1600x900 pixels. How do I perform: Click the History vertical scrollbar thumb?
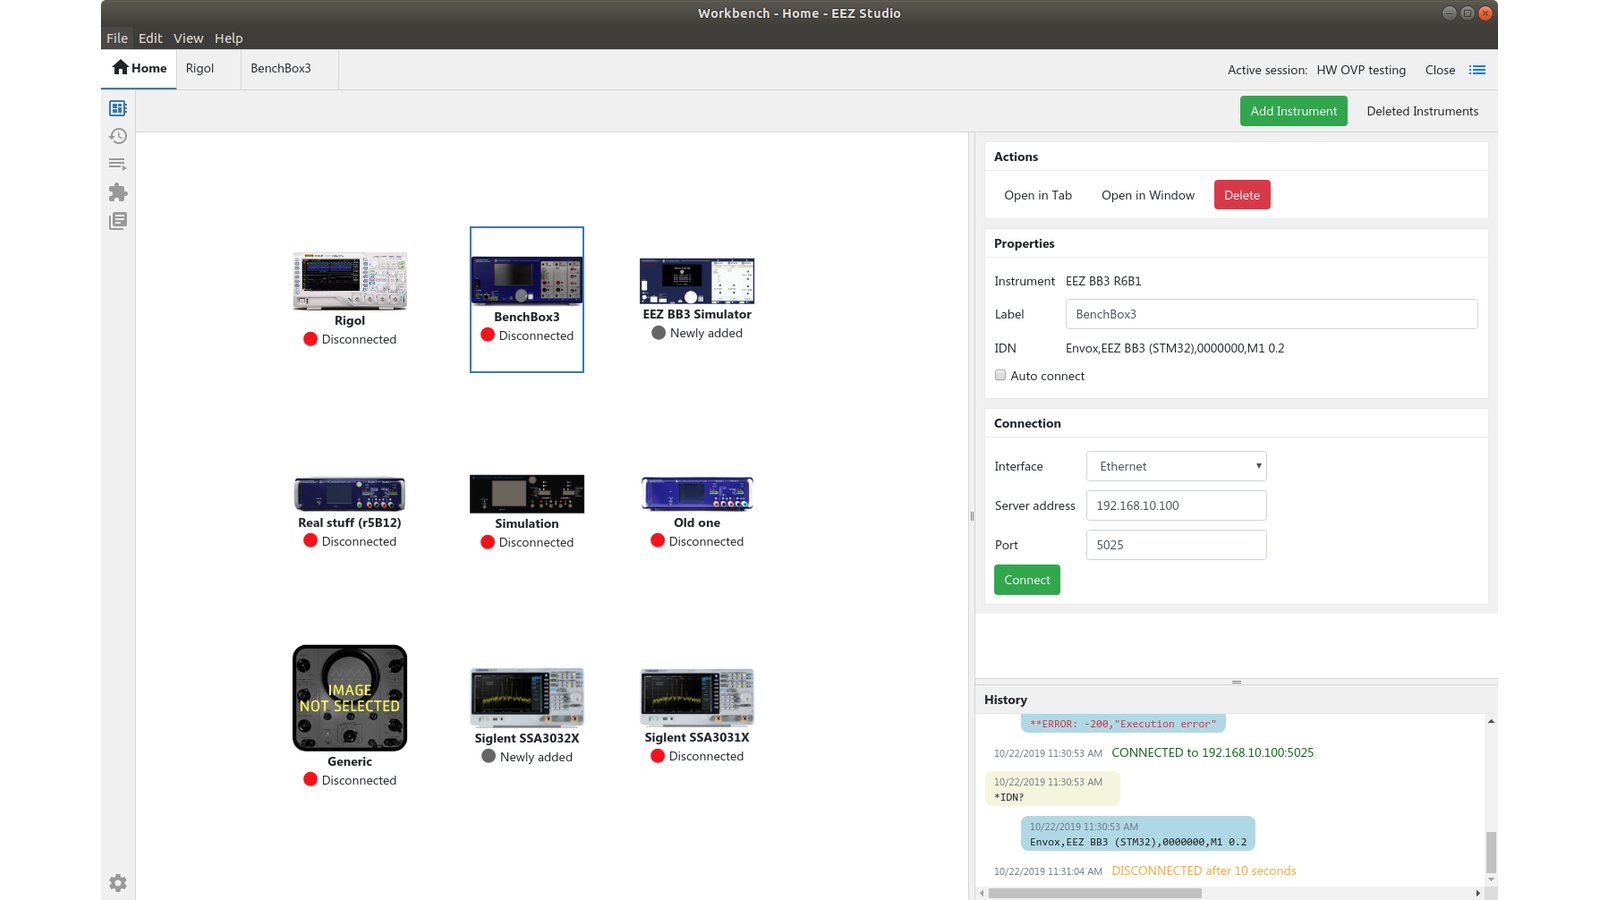pos(1491,852)
